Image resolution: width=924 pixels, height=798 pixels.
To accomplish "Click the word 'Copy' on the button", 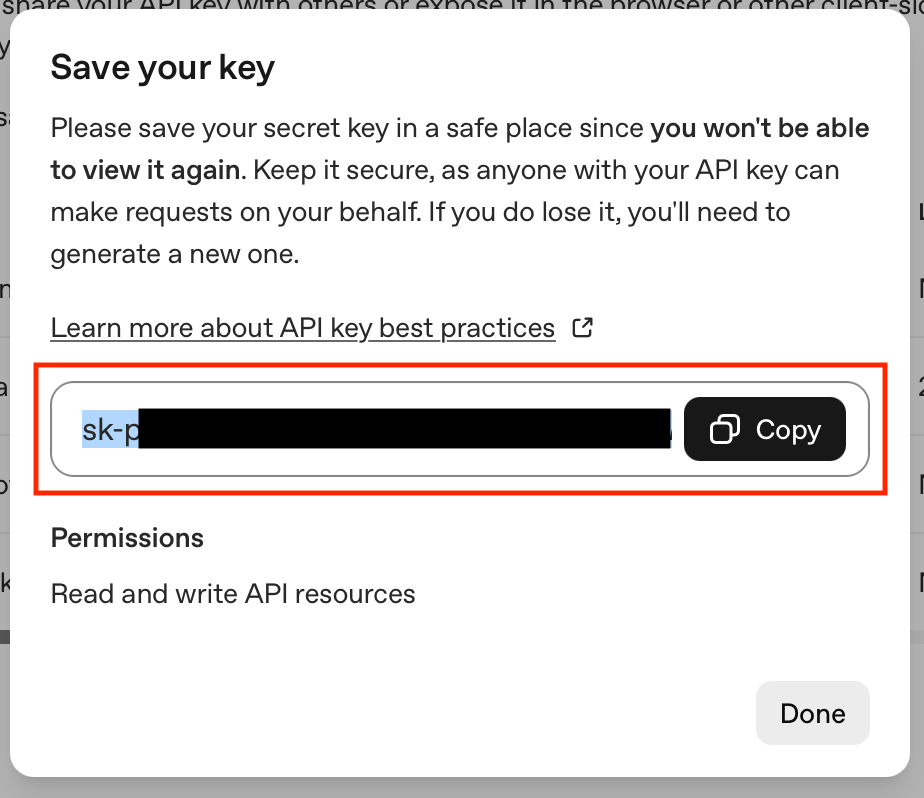I will (788, 430).
